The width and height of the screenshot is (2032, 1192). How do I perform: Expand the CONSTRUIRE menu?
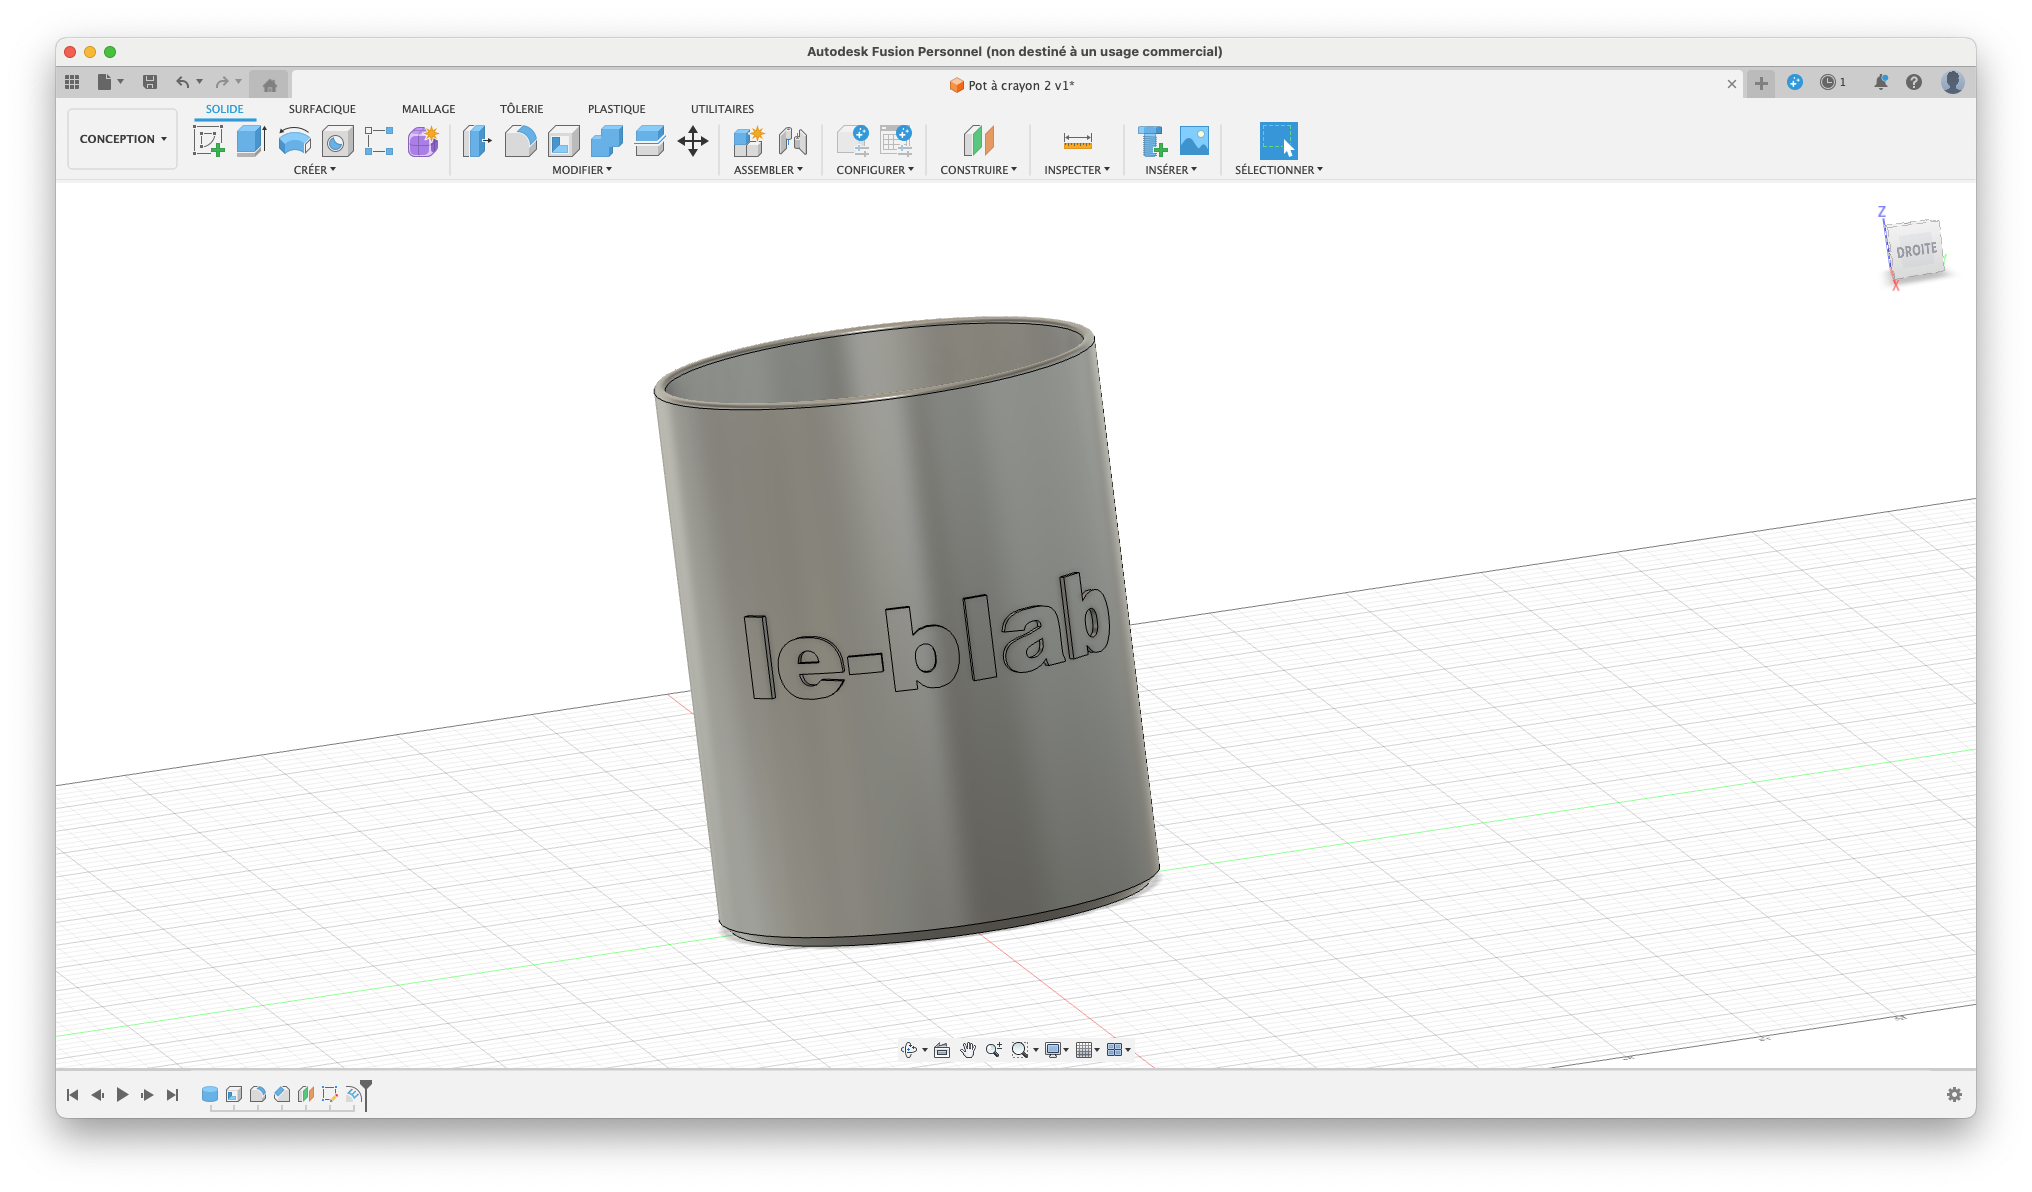coord(978,170)
